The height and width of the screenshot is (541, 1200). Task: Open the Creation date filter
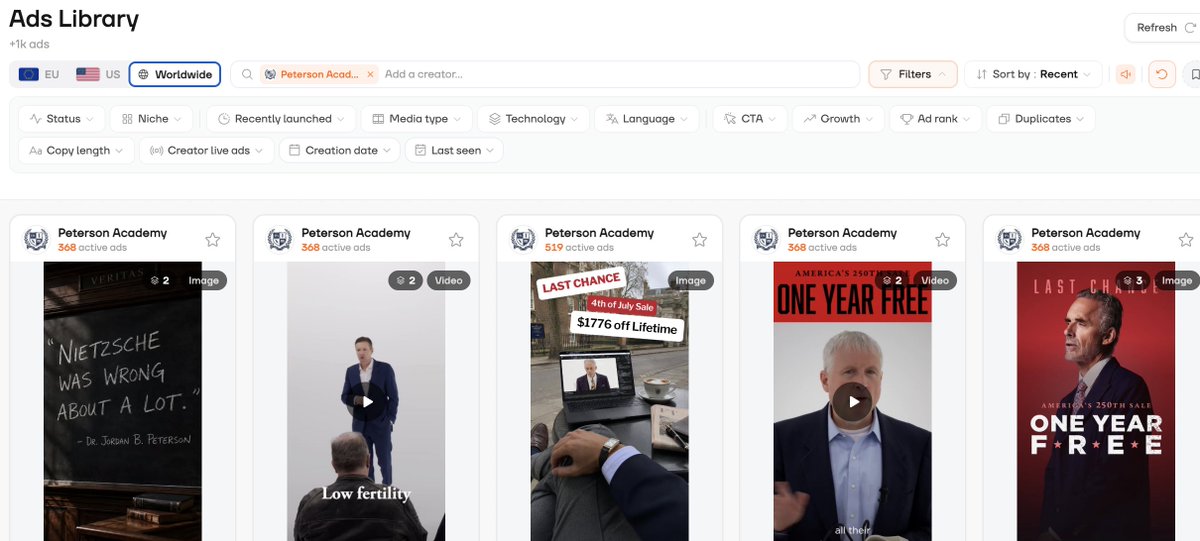pyautogui.click(x=339, y=150)
